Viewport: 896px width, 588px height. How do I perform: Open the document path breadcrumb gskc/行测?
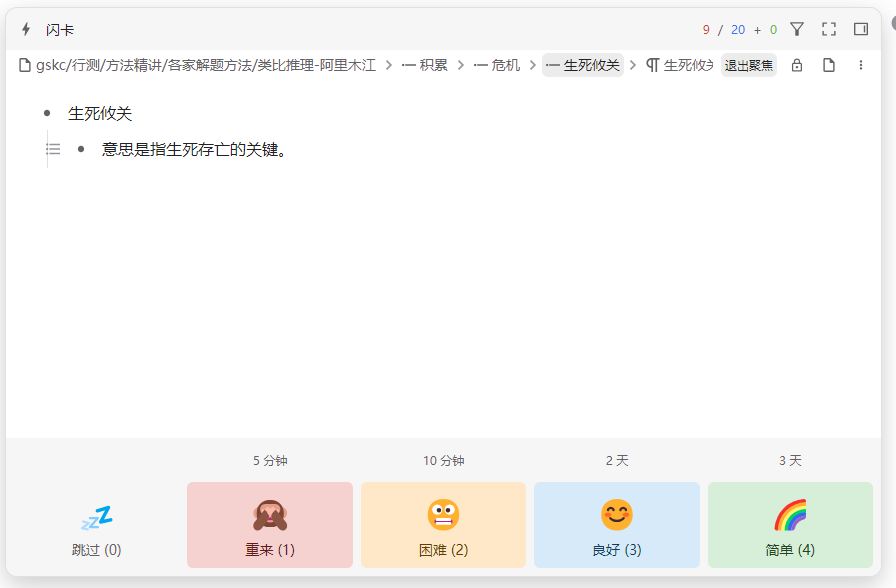tap(198, 65)
